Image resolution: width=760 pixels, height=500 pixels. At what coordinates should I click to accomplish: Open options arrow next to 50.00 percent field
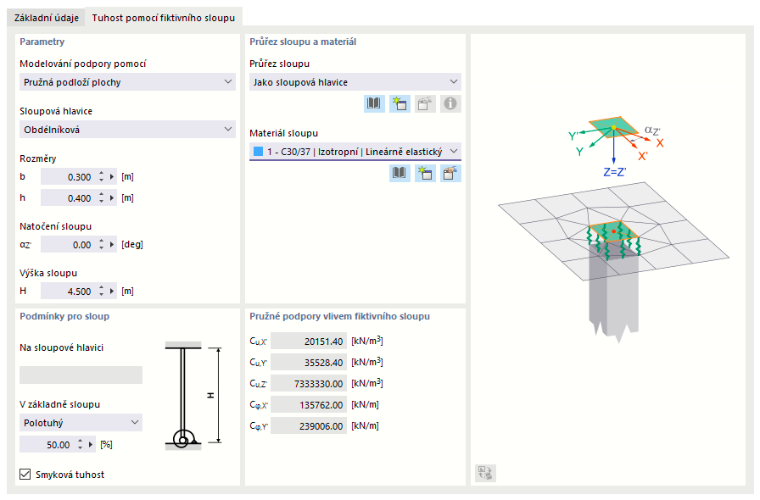(x=91, y=444)
